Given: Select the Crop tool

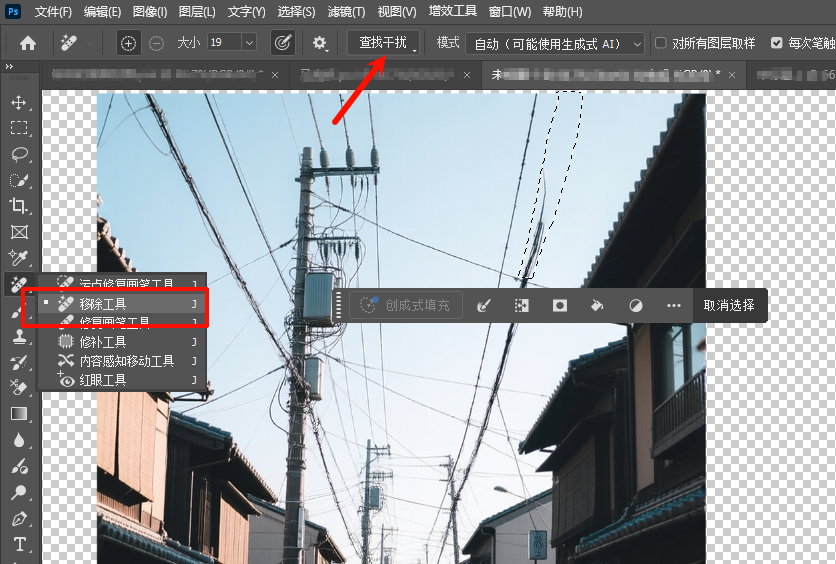Looking at the screenshot, I should point(19,206).
